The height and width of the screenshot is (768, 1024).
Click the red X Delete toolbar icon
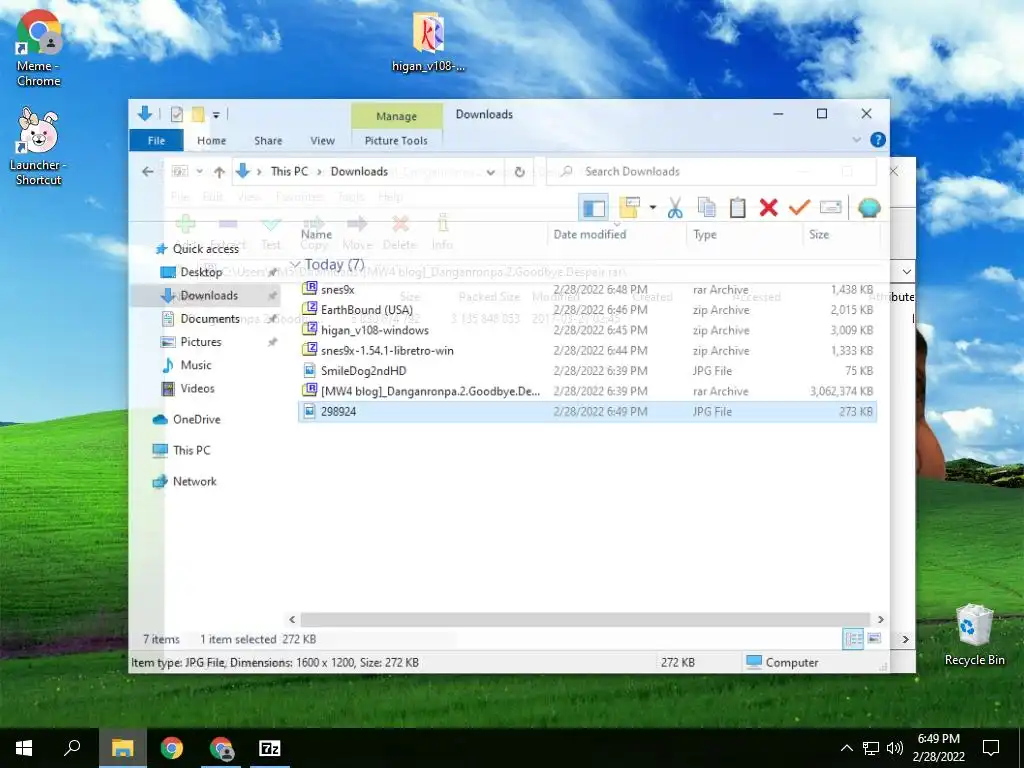(x=769, y=208)
